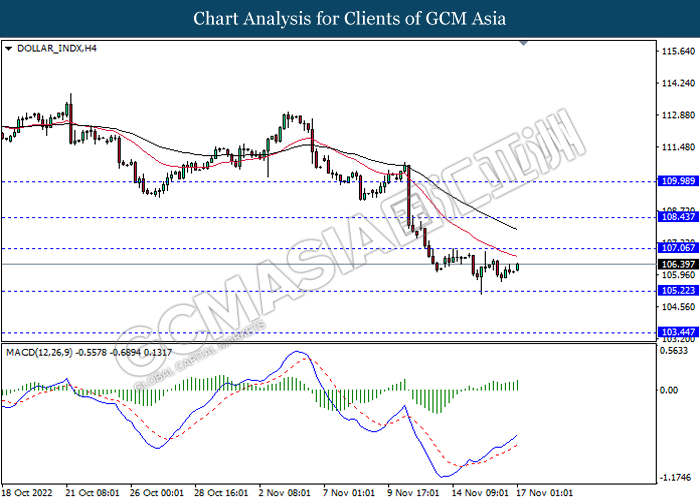Click the current price 106.397 label
The width and height of the screenshot is (700, 500).
coord(678,264)
